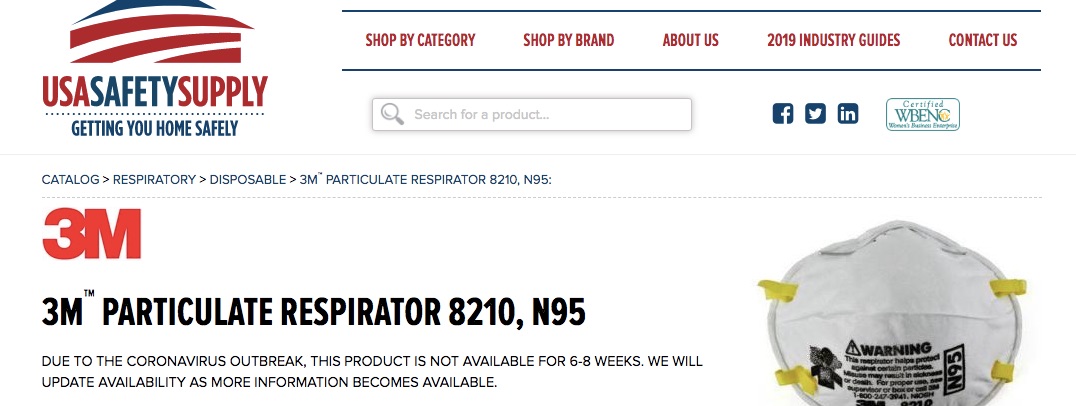Click the magnifying glass search icon
This screenshot has width=1076, height=406.
point(393,114)
